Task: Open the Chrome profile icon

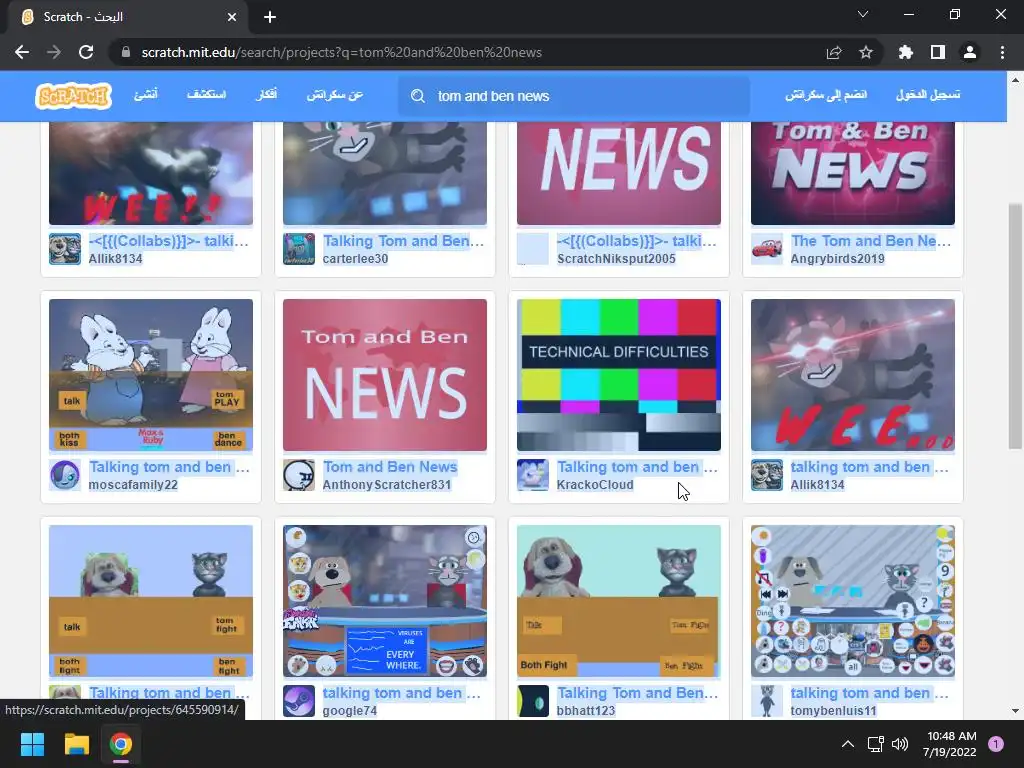Action: pyautogui.click(x=970, y=52)
